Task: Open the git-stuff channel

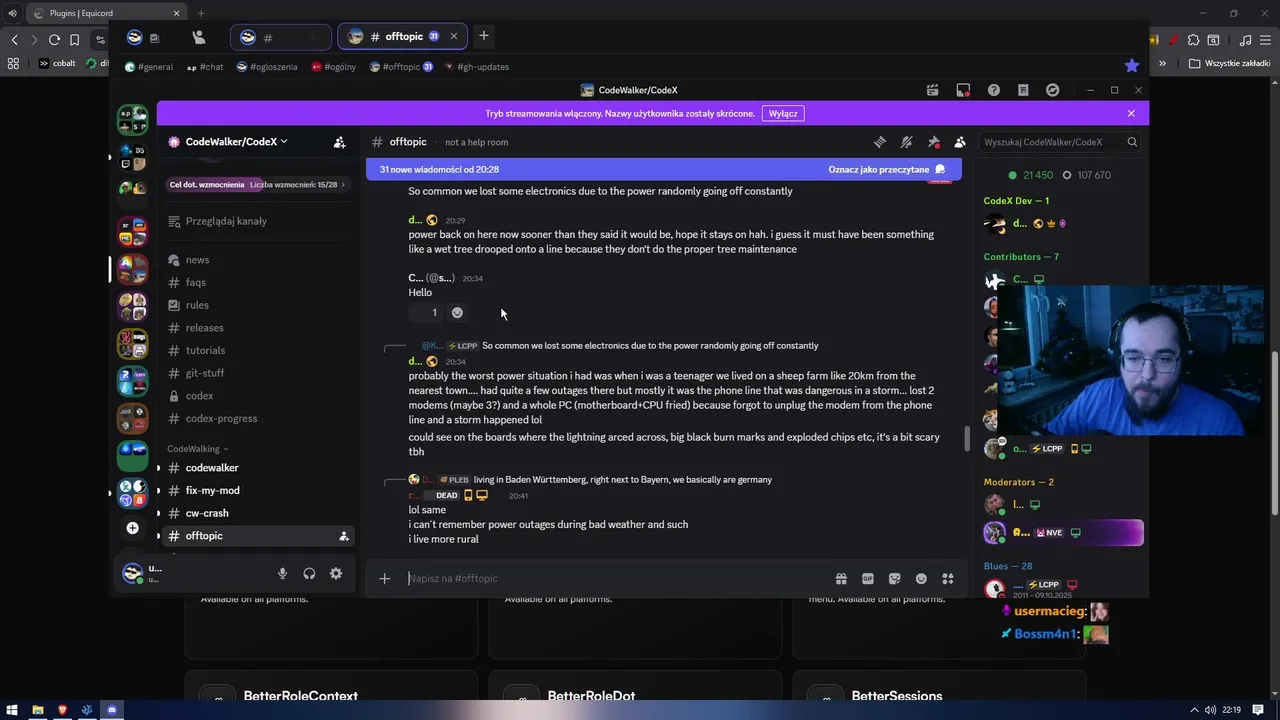Action: [x=256, y=373]
